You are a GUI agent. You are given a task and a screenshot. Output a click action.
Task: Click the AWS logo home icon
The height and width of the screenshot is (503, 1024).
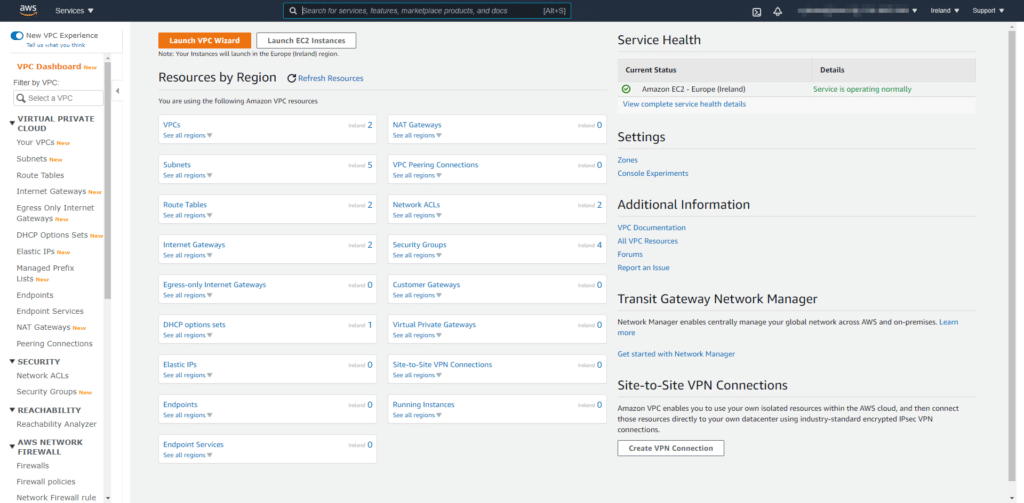27,10
